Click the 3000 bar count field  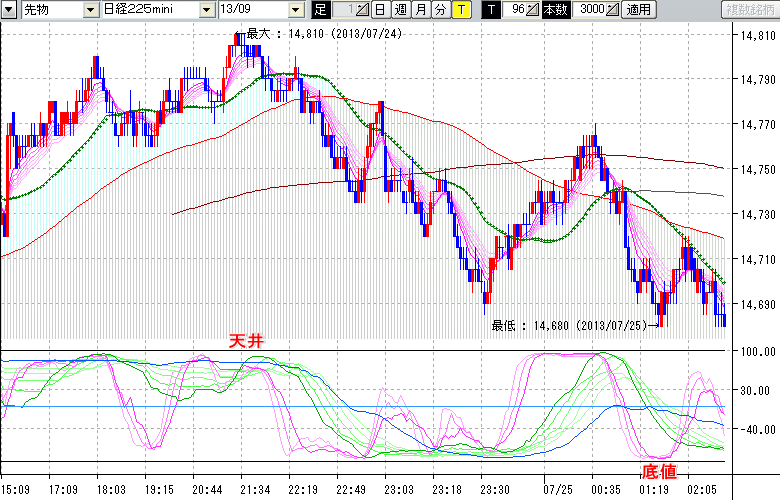point(590,9)
